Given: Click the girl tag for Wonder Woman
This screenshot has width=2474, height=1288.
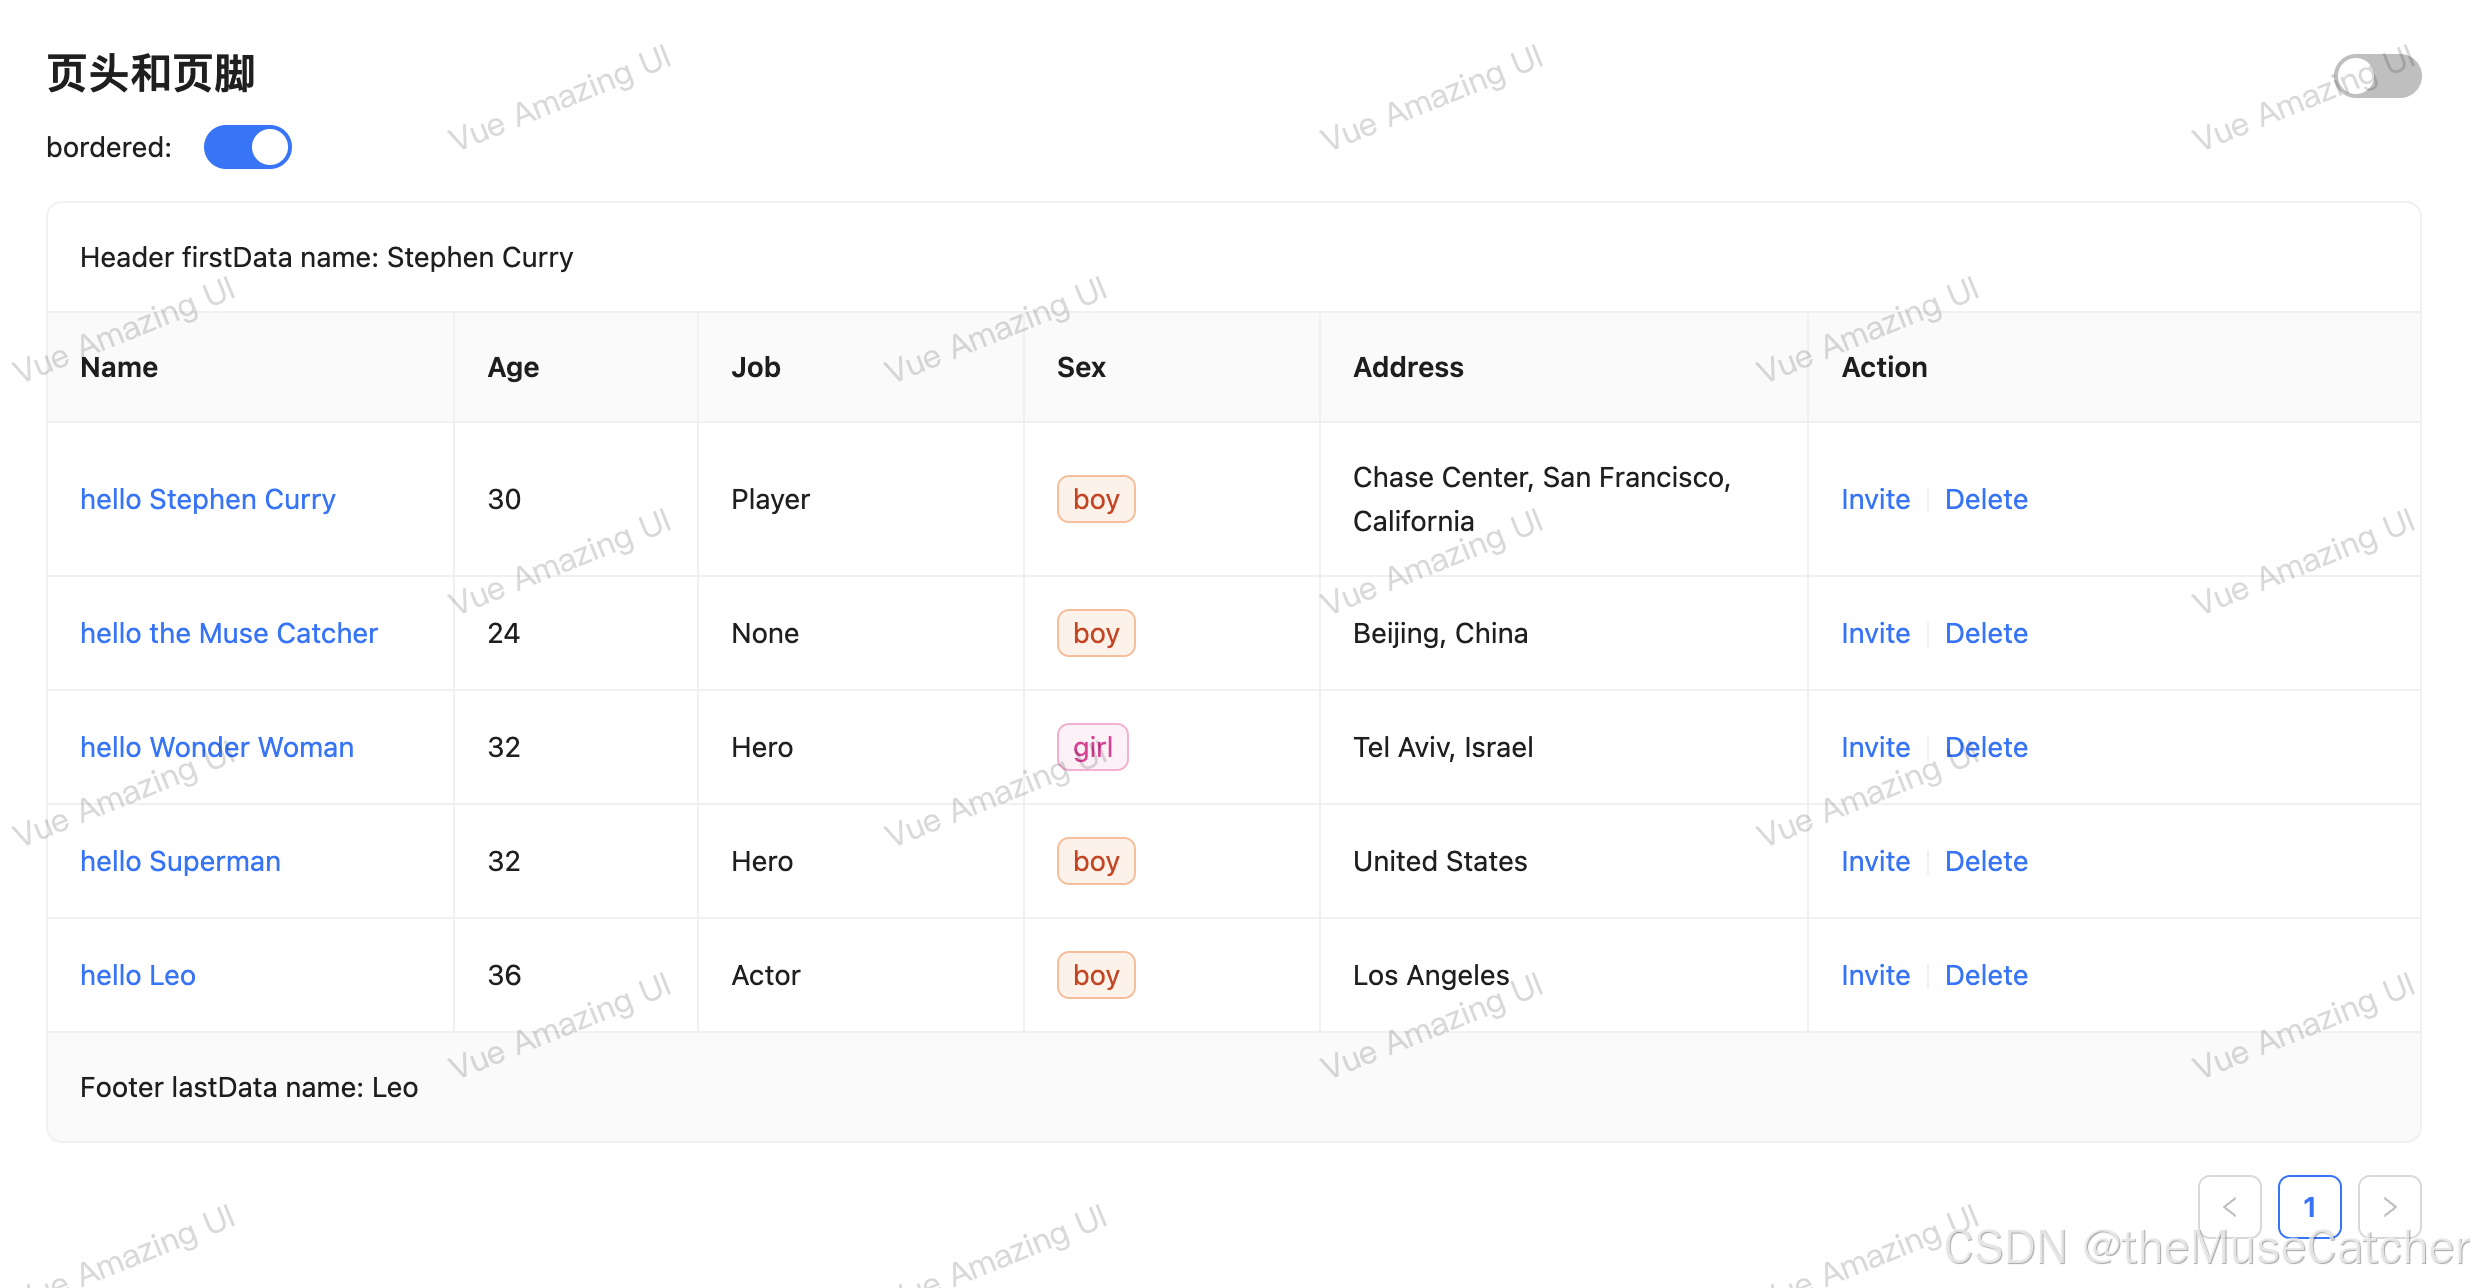Looking at the screenshot, I should [x=1092, y=747].
